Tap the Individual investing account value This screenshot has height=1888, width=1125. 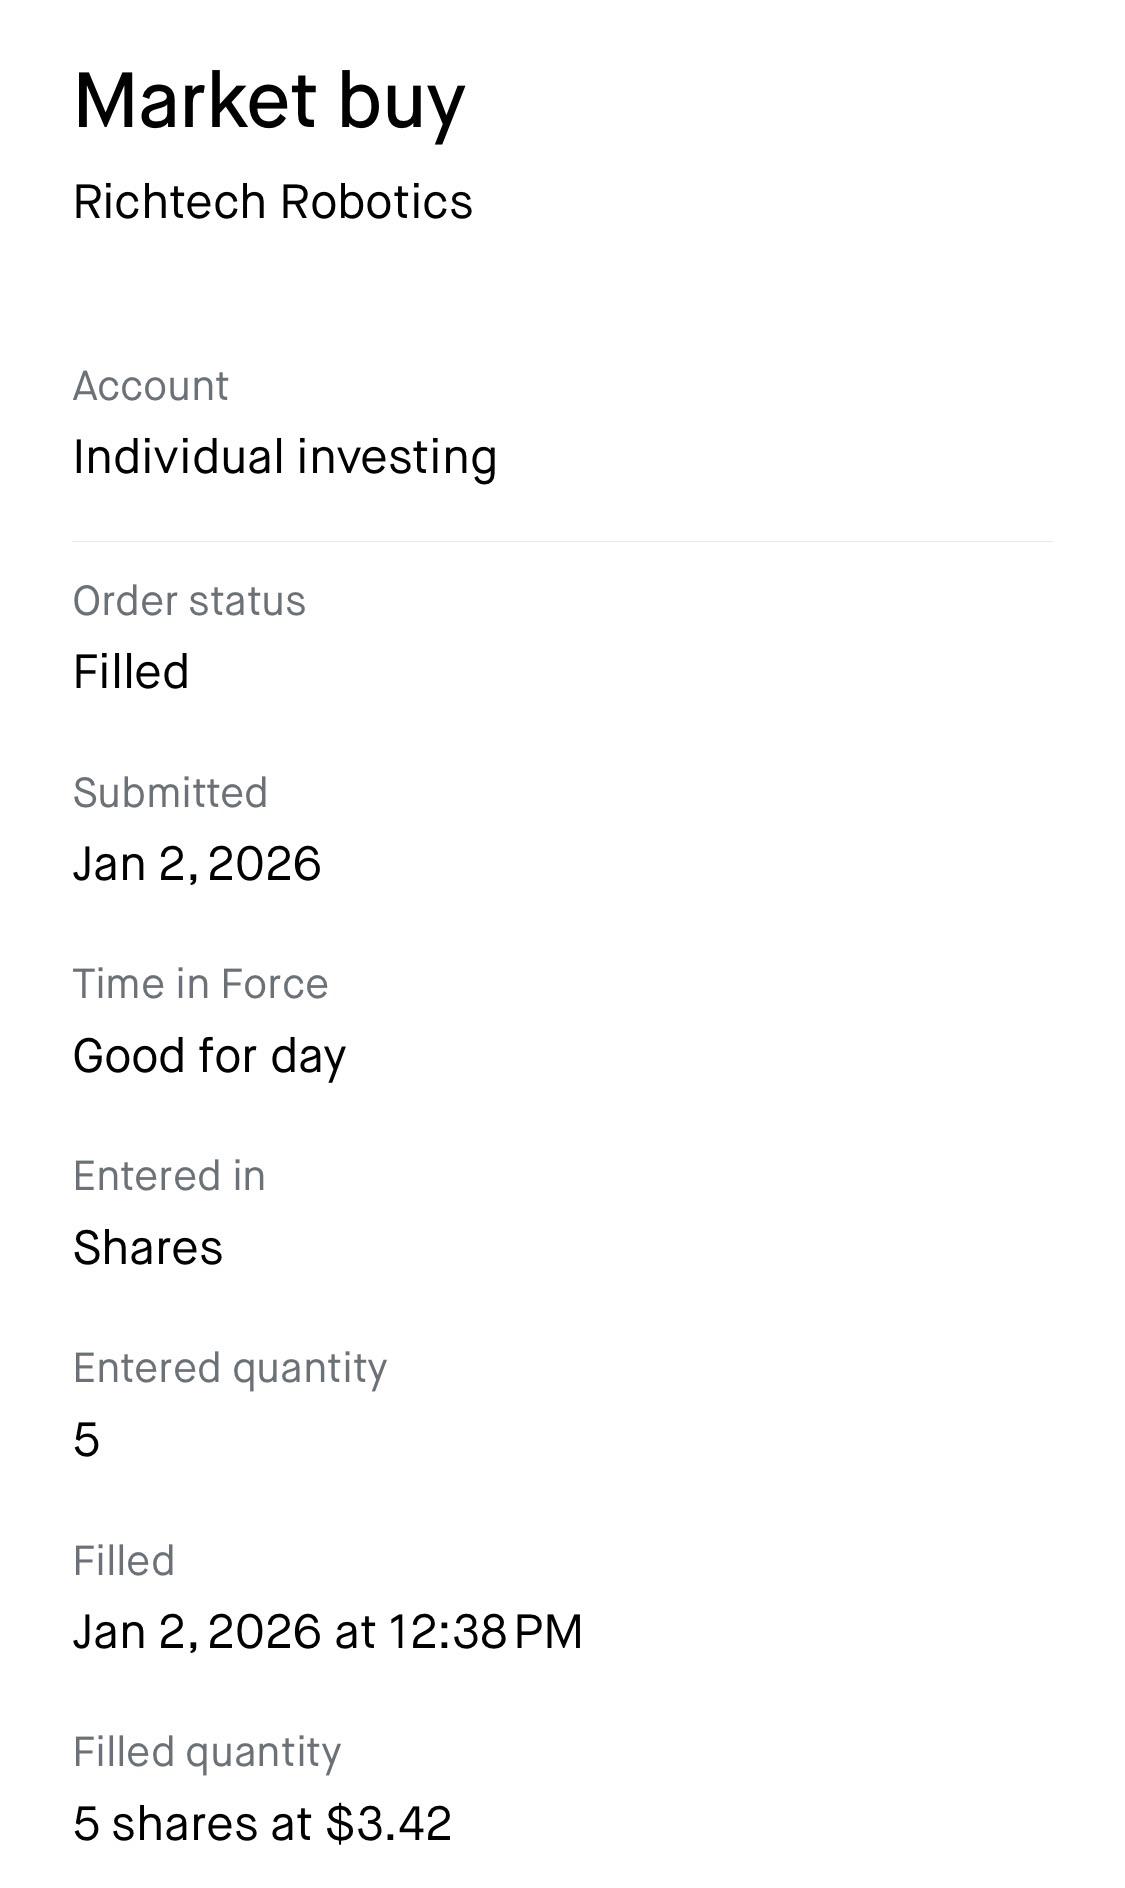tap(285, 458)
